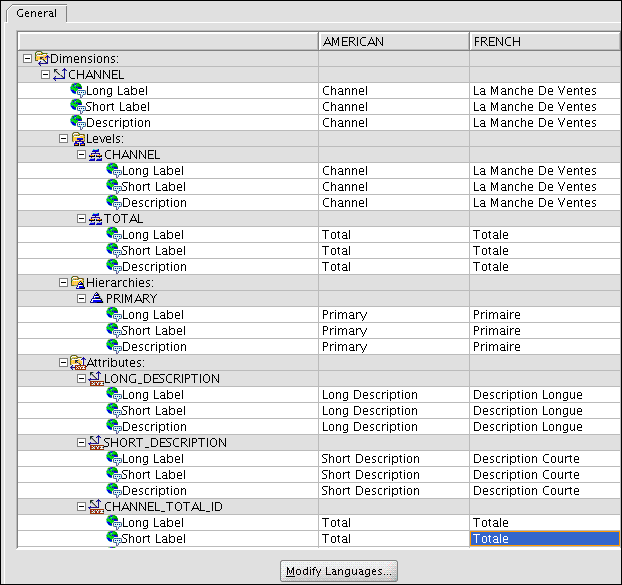Select PRIMARY Long Label French cell 'Primaire'
The image size is (622, 585).
[x=544, y=315]
